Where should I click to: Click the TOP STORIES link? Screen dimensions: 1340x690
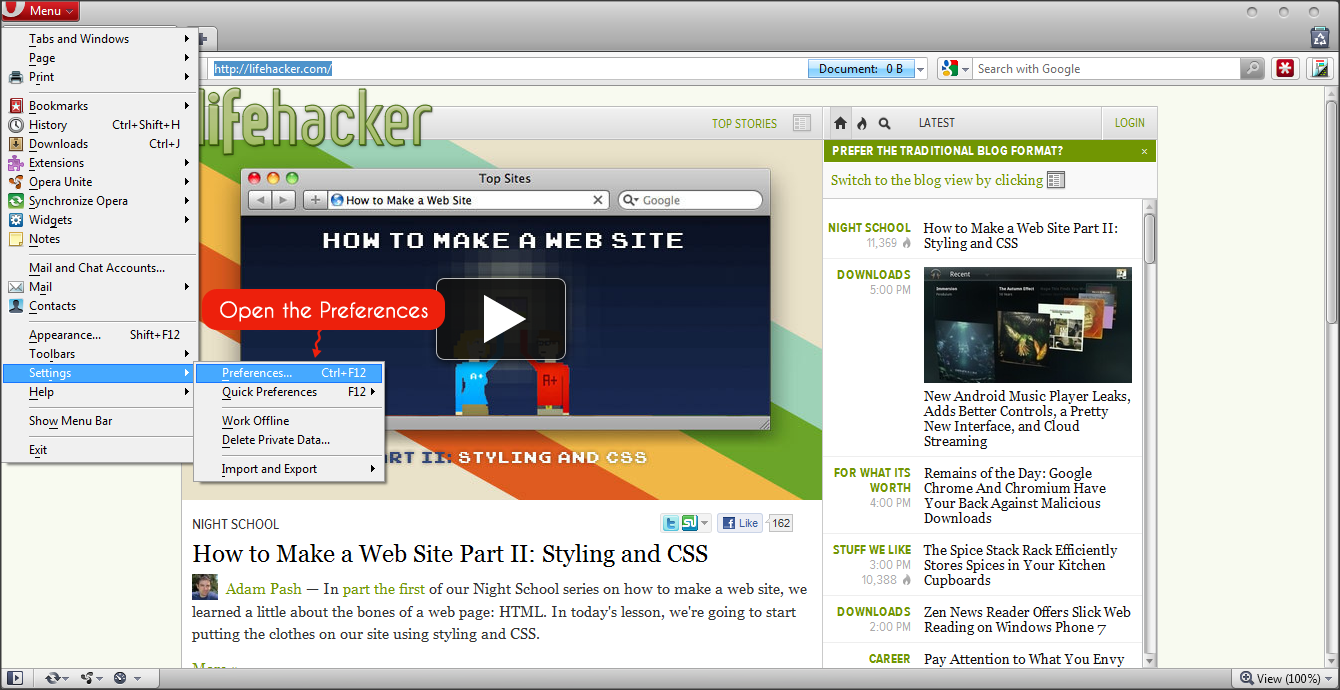point(744,124)
